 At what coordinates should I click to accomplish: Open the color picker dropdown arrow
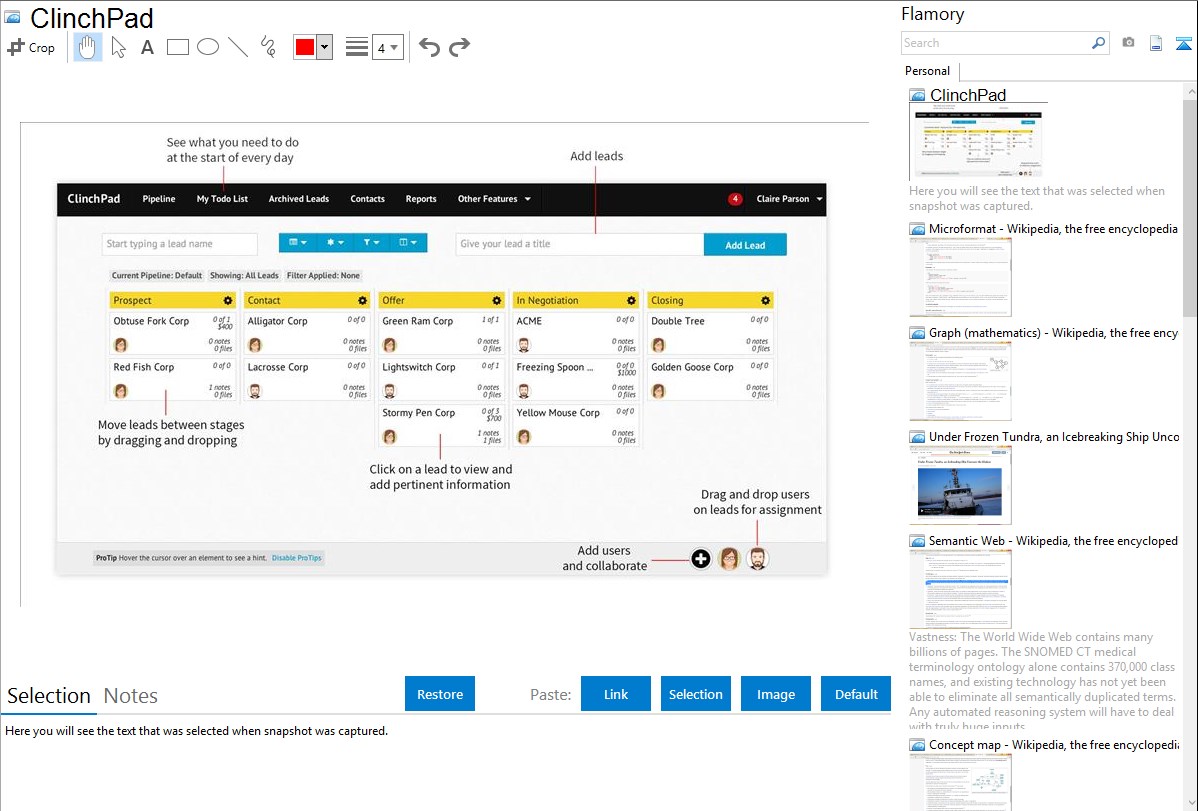[x=324, y=47]
